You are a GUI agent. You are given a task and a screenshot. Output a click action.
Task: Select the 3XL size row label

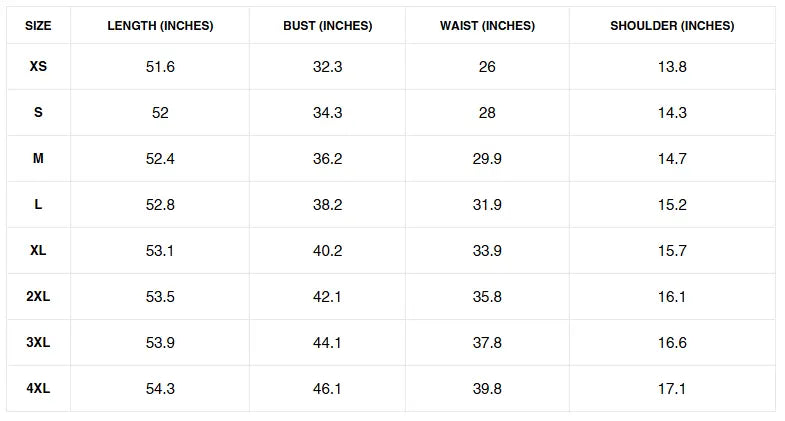tap(38, 342)
